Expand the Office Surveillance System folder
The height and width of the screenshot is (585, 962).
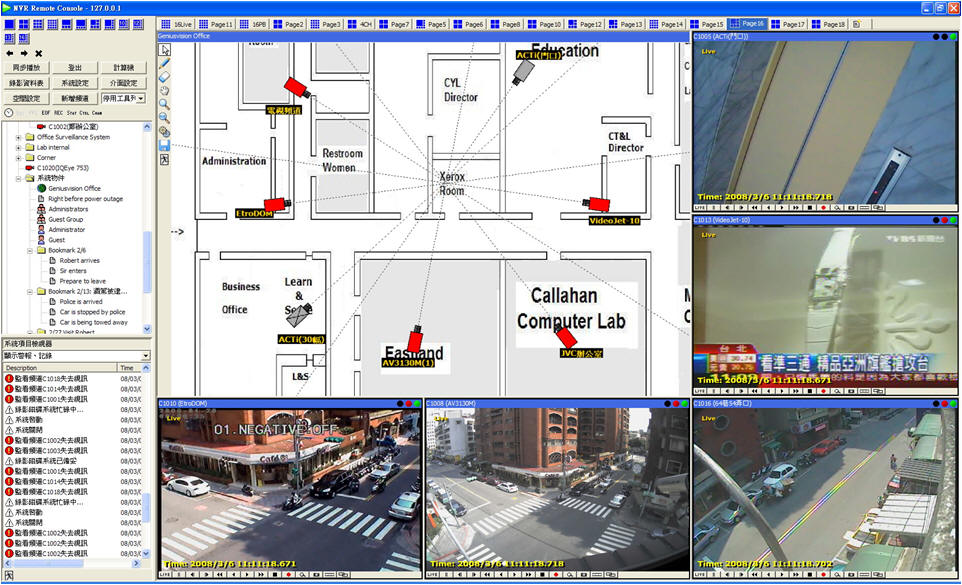point(18,137)
